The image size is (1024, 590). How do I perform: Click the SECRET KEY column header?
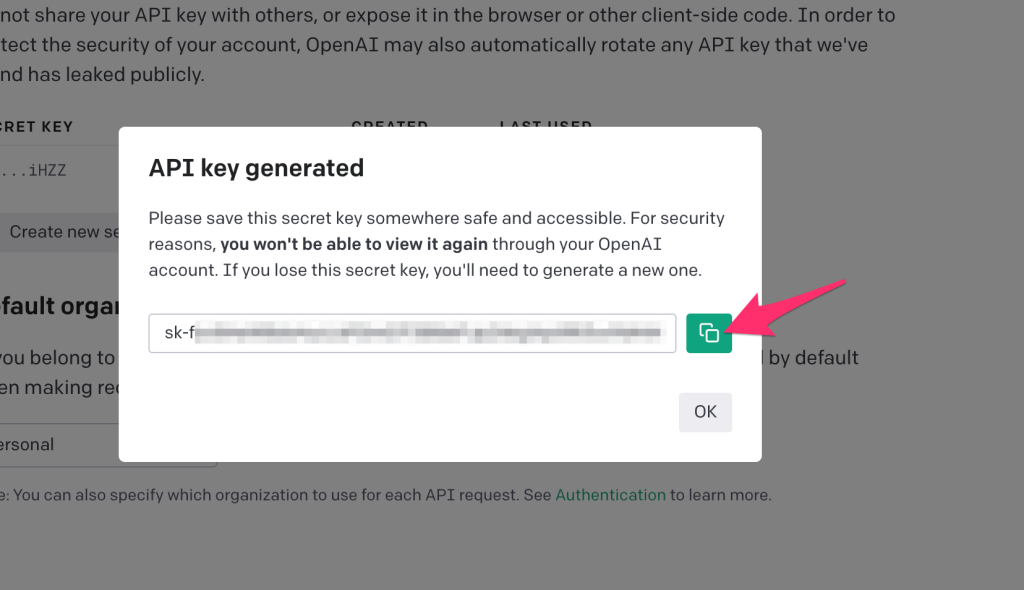tap(37, 127)
